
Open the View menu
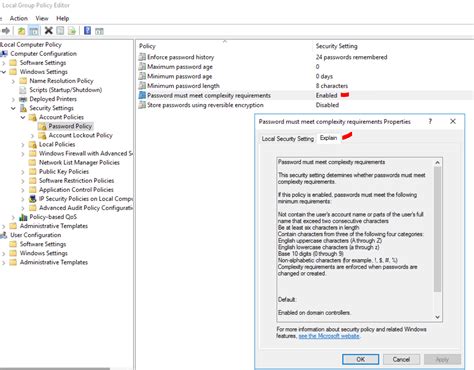[x=42, y=18]
